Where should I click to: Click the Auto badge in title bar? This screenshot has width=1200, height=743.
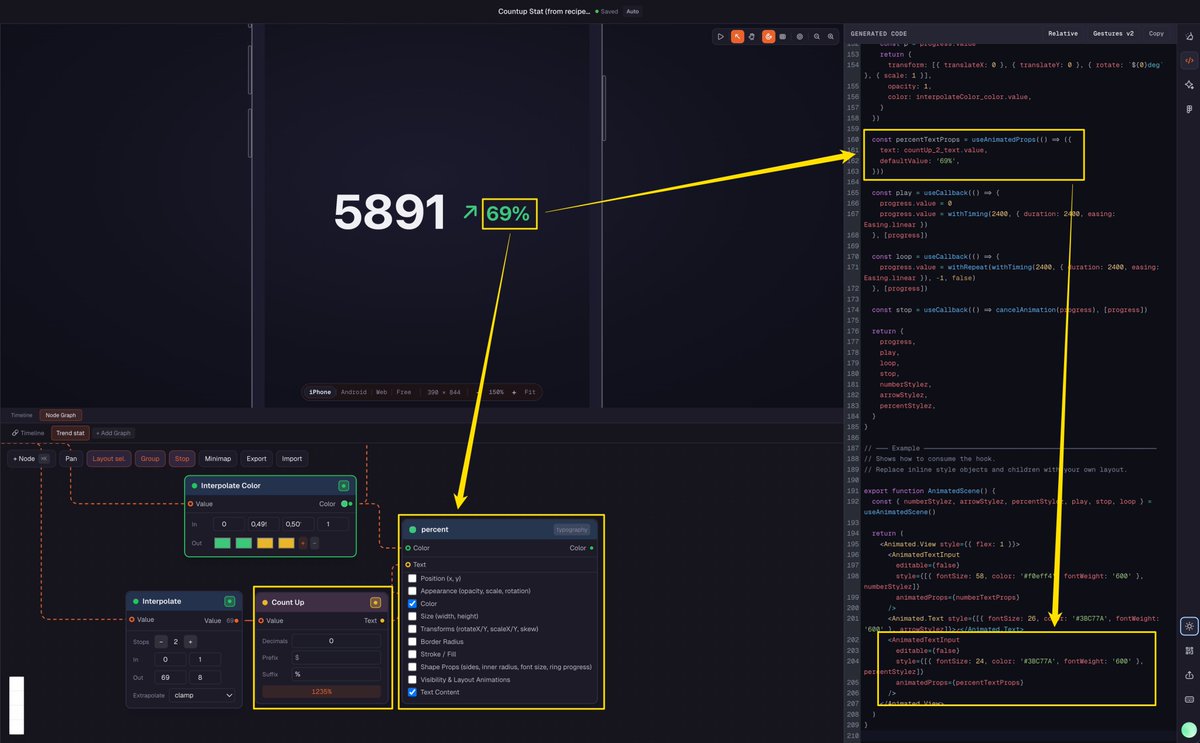click(633, 11)
